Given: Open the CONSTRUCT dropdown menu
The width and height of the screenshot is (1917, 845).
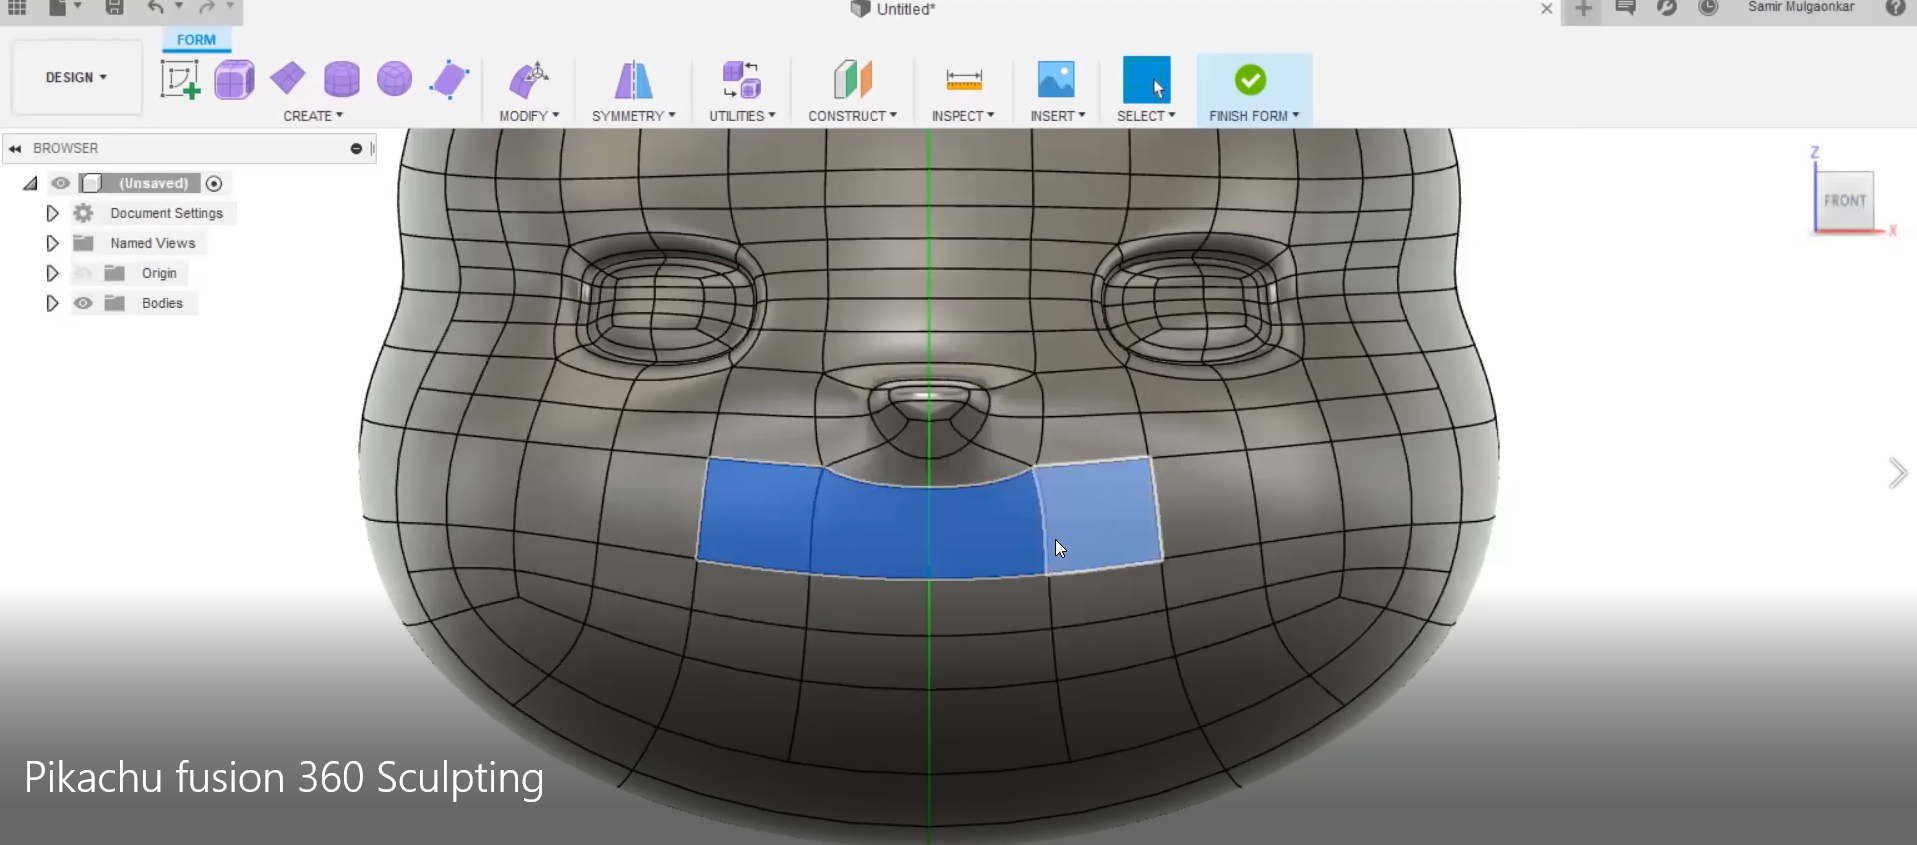Looking at the screenshot, I should coord(852,116).
